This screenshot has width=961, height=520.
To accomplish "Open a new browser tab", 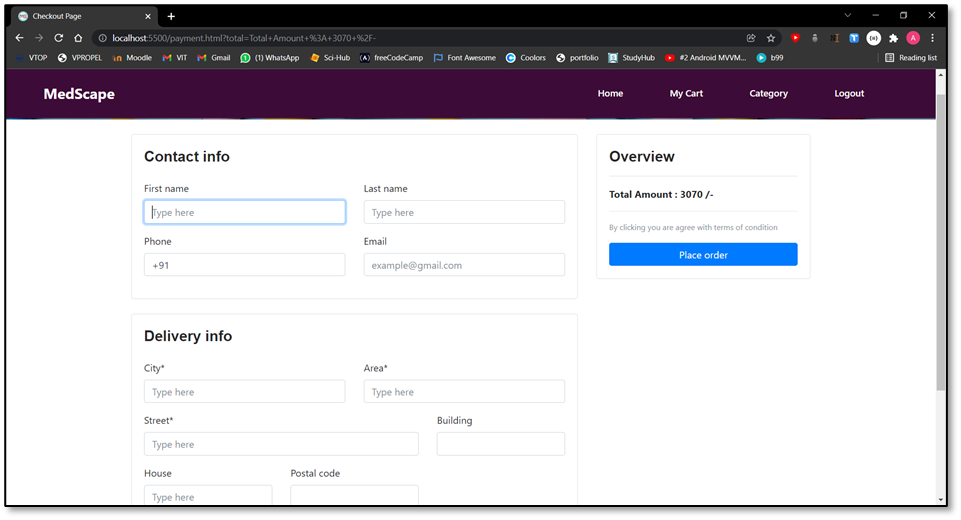I will click(171, 17).
